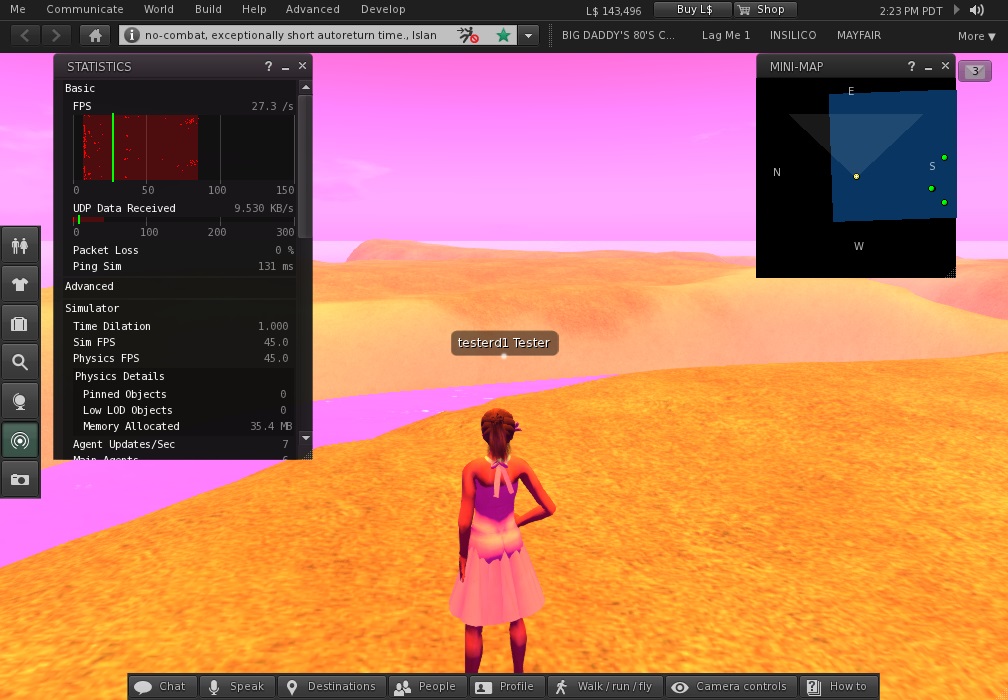Click the Statistics scrollbar thumb
This screenshot has width=1008, height=700.
tap(305, 166)
